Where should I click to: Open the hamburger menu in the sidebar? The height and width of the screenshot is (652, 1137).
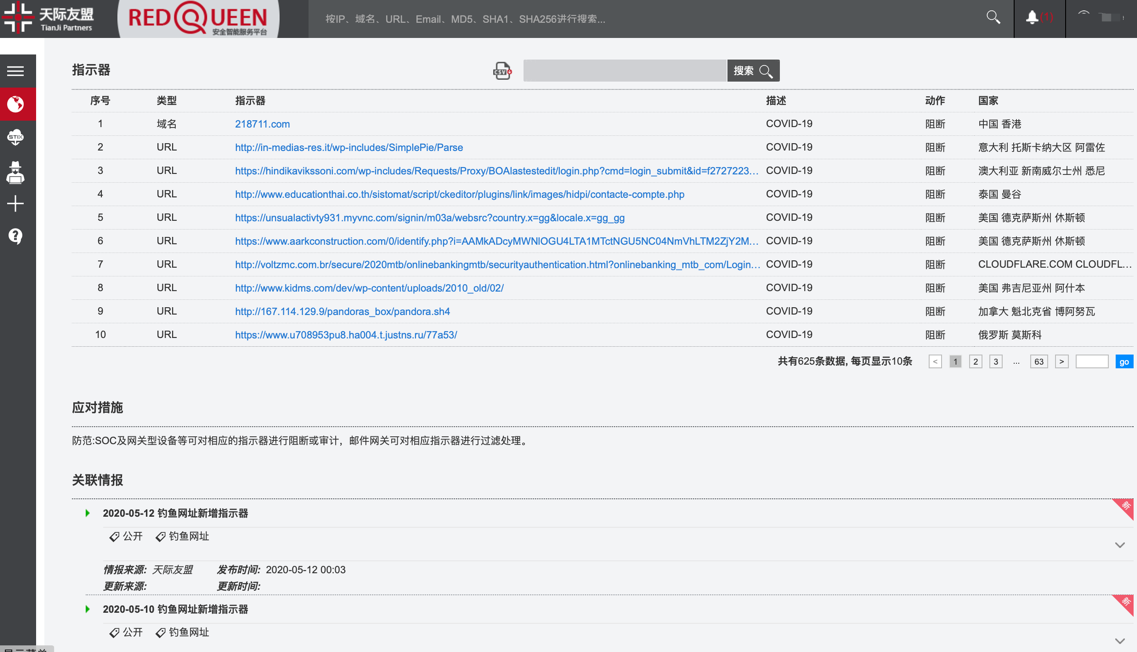point(15,71)
